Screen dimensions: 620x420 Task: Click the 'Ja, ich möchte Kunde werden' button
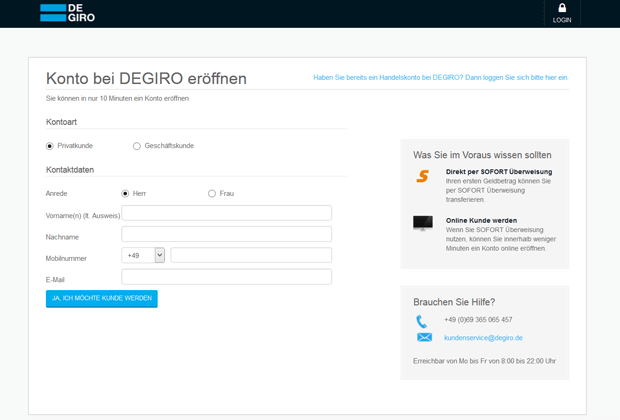coord(102,299)
